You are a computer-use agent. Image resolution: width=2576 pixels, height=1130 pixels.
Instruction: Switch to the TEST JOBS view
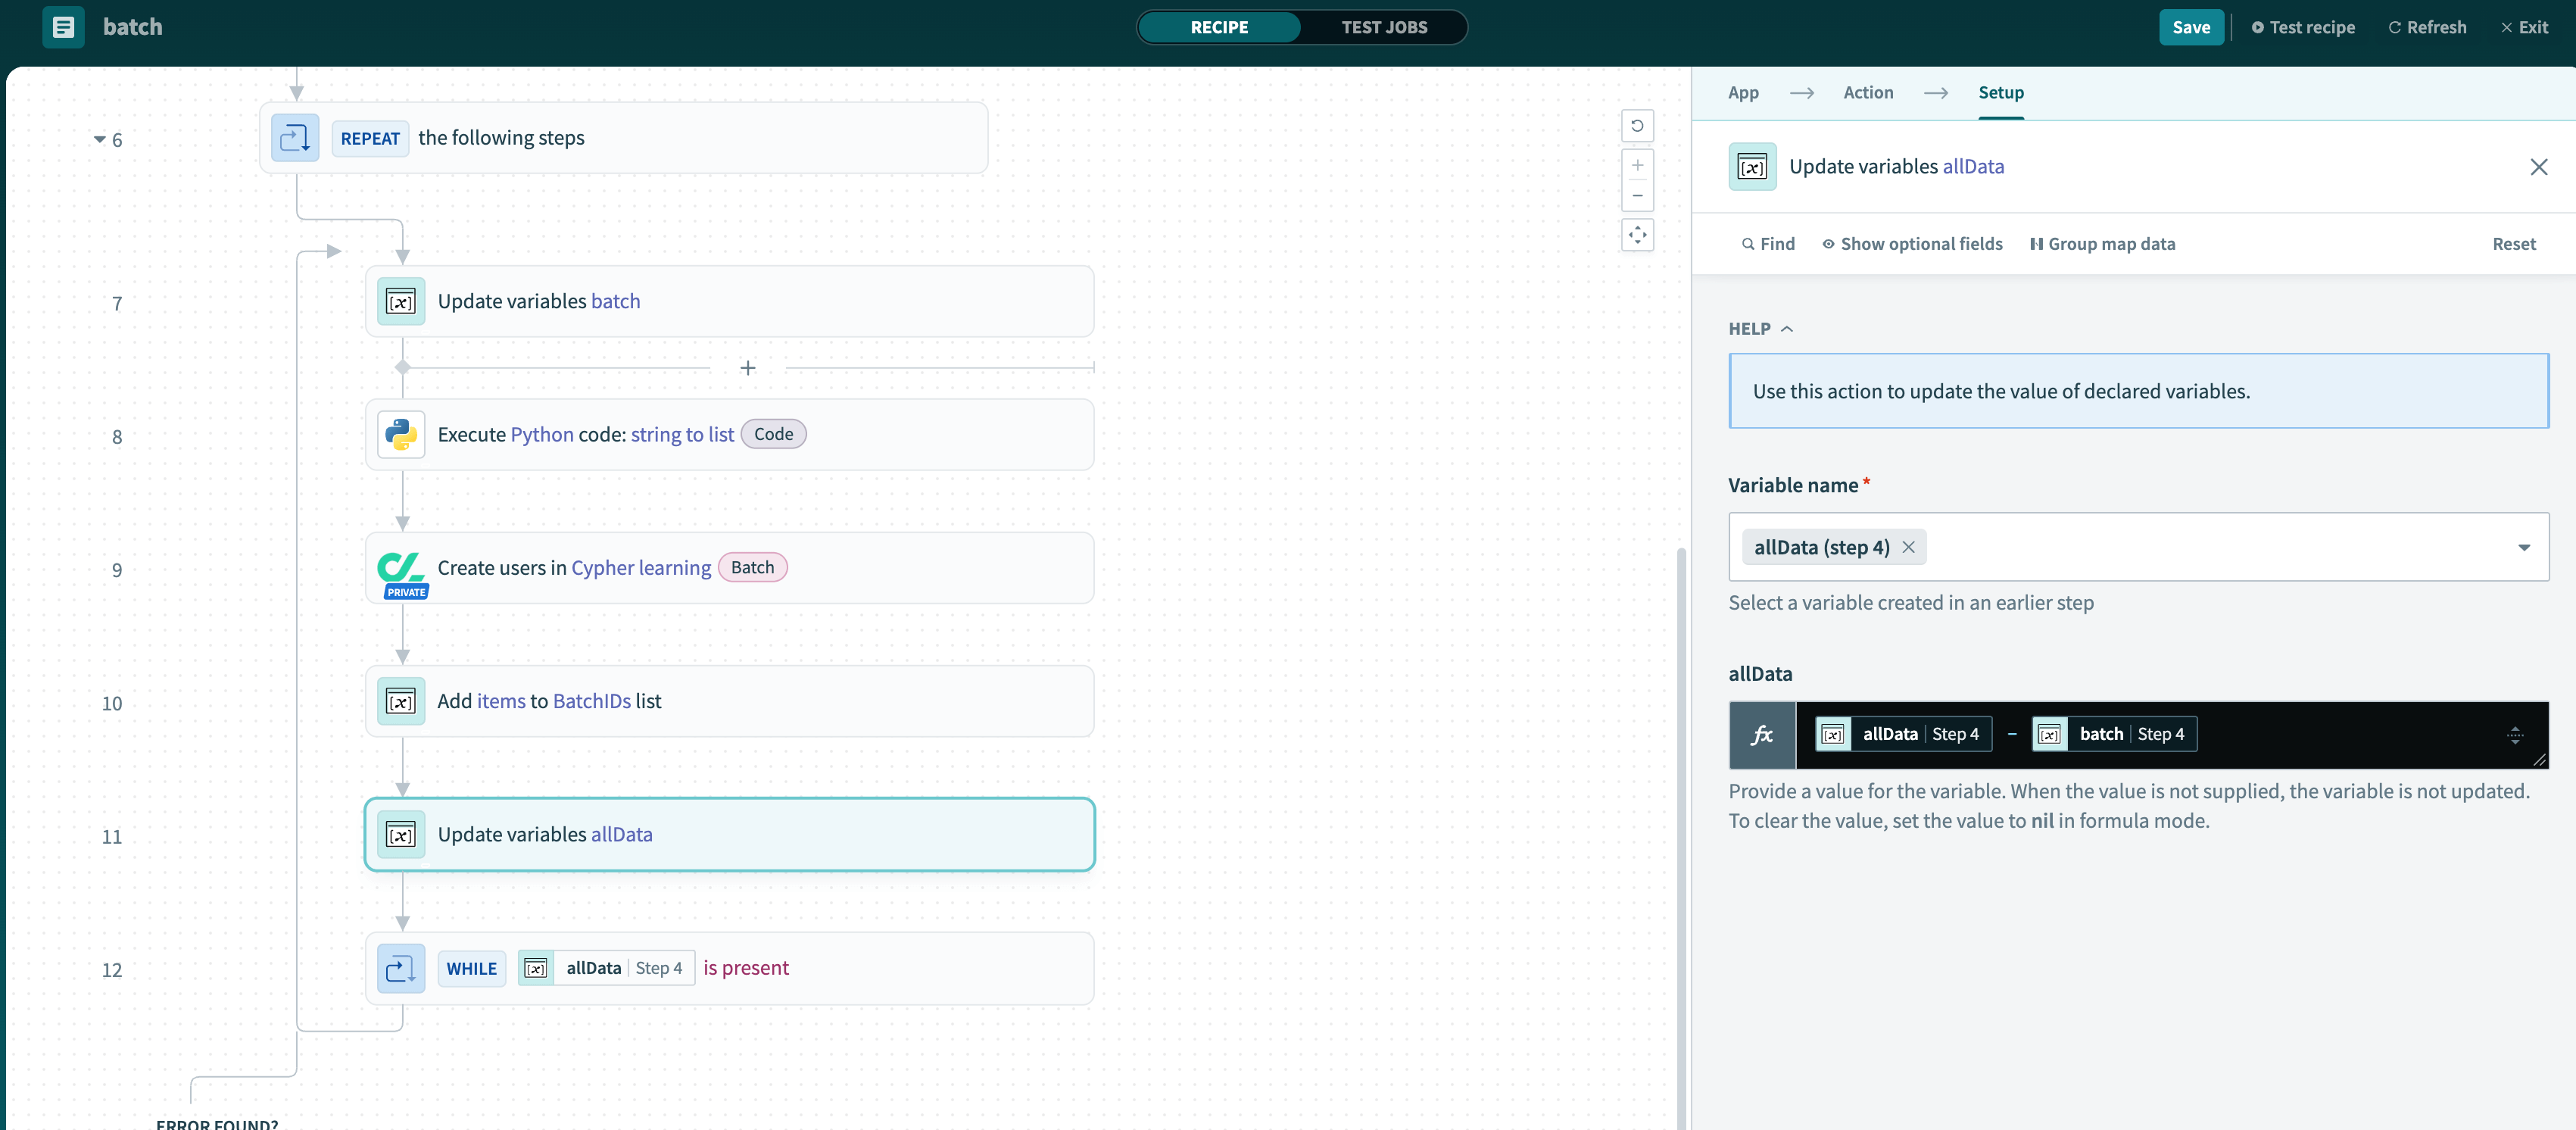[x=1383, y=27]
